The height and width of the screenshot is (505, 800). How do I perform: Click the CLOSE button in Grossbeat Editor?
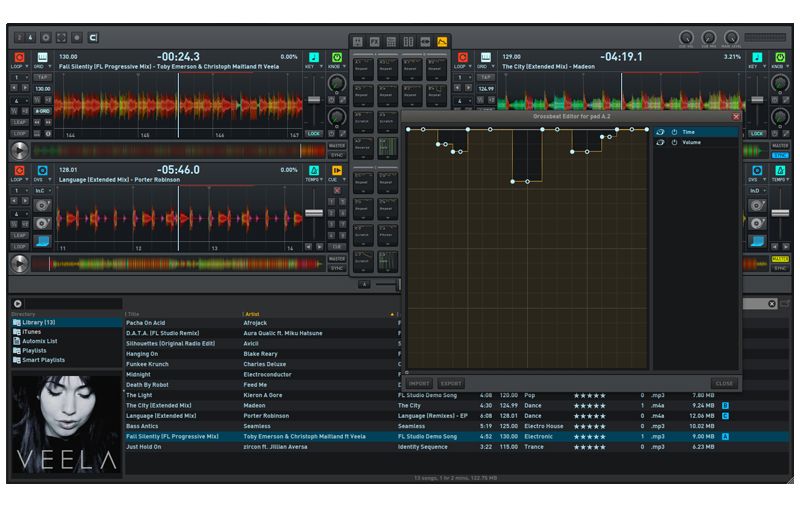coord(723,383)
